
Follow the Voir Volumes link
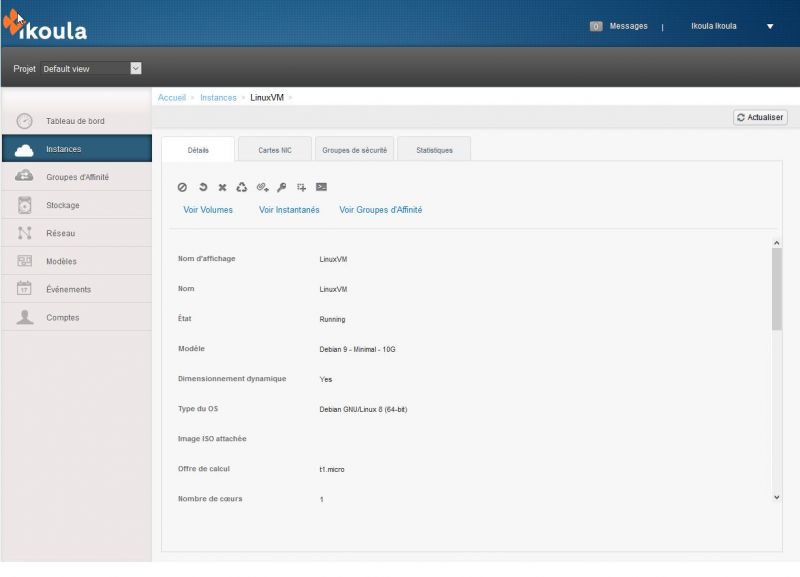[208, 210]
